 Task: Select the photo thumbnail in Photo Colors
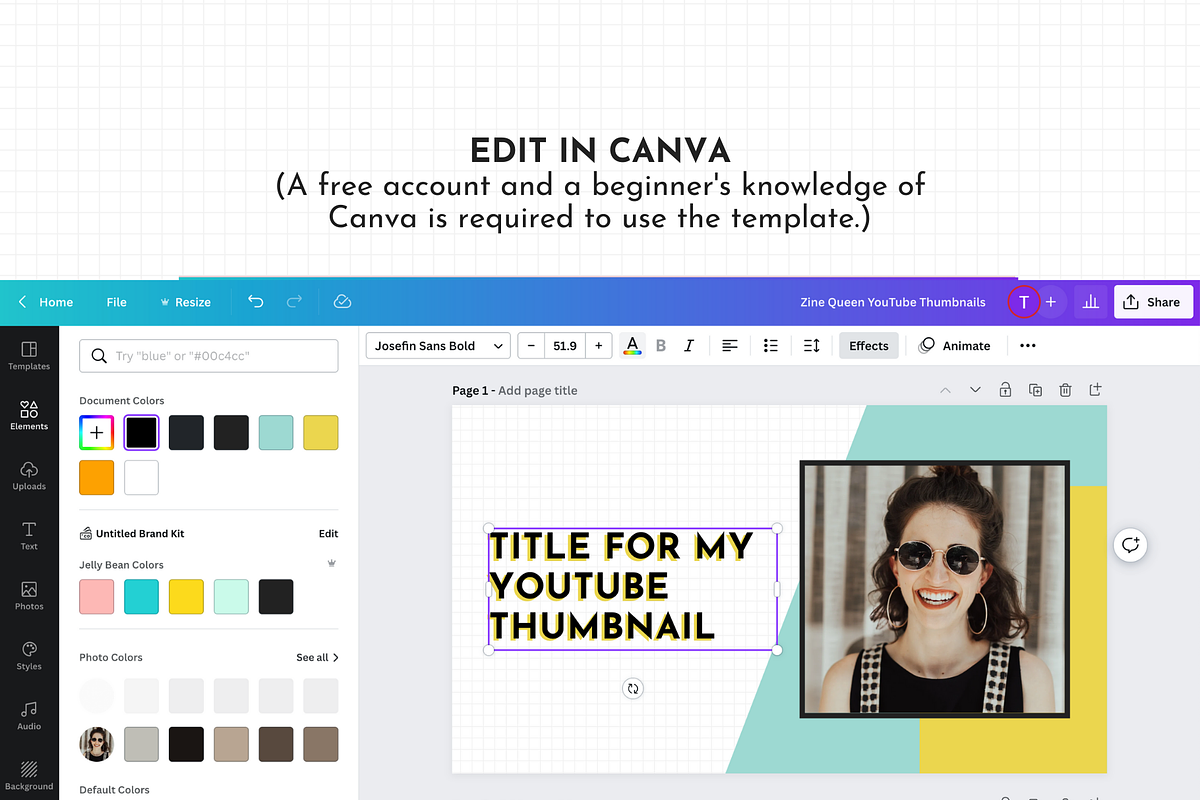96,744
